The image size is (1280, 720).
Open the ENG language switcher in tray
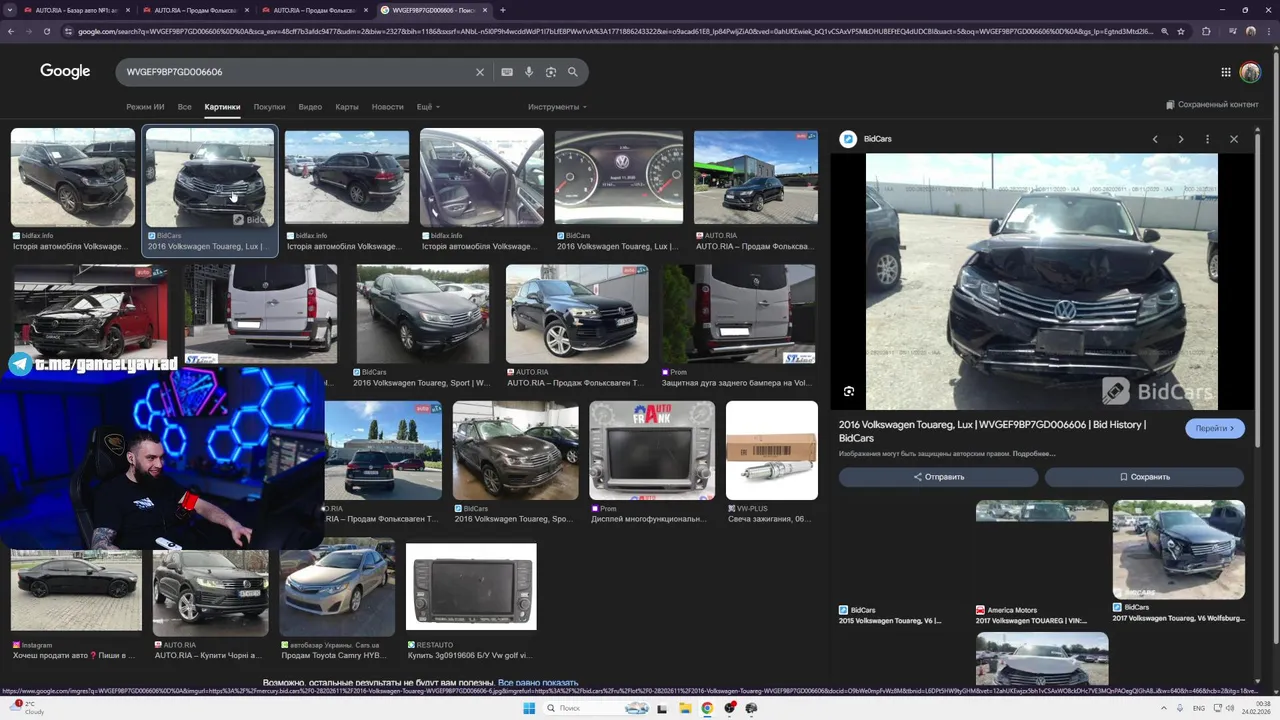(1199, 708)
